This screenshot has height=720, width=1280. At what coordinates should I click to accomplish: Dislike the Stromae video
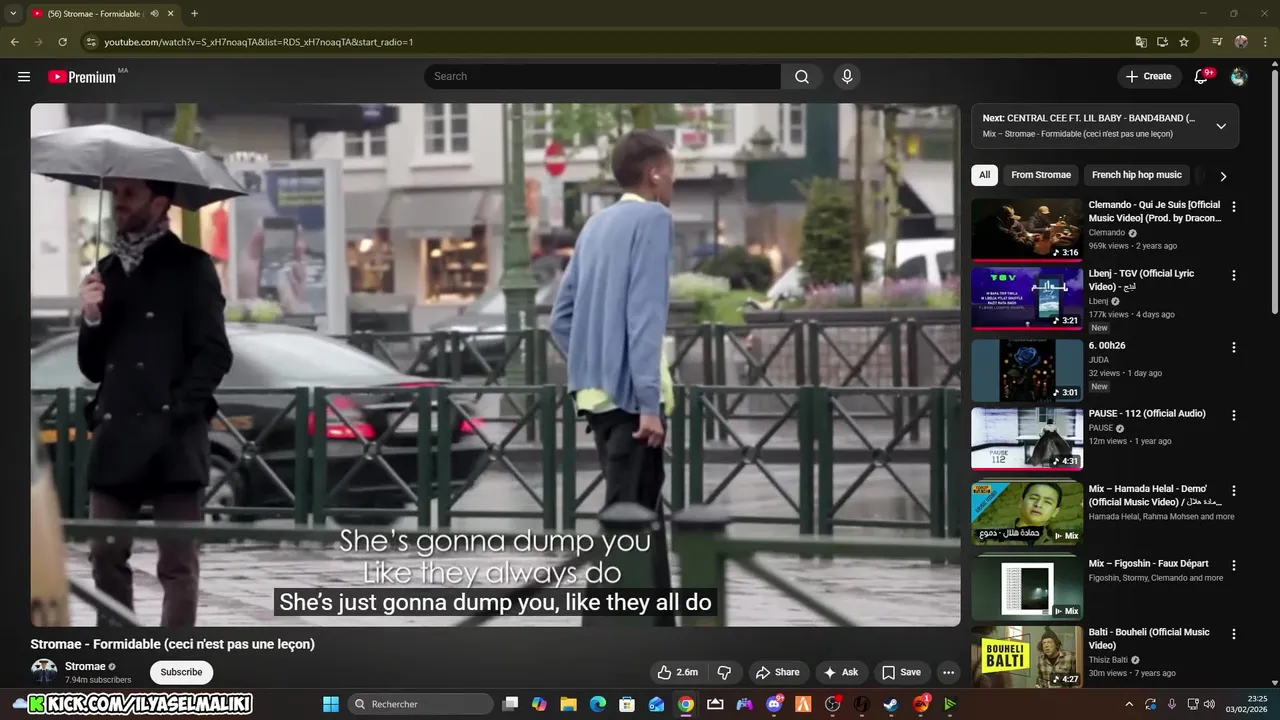725,672
